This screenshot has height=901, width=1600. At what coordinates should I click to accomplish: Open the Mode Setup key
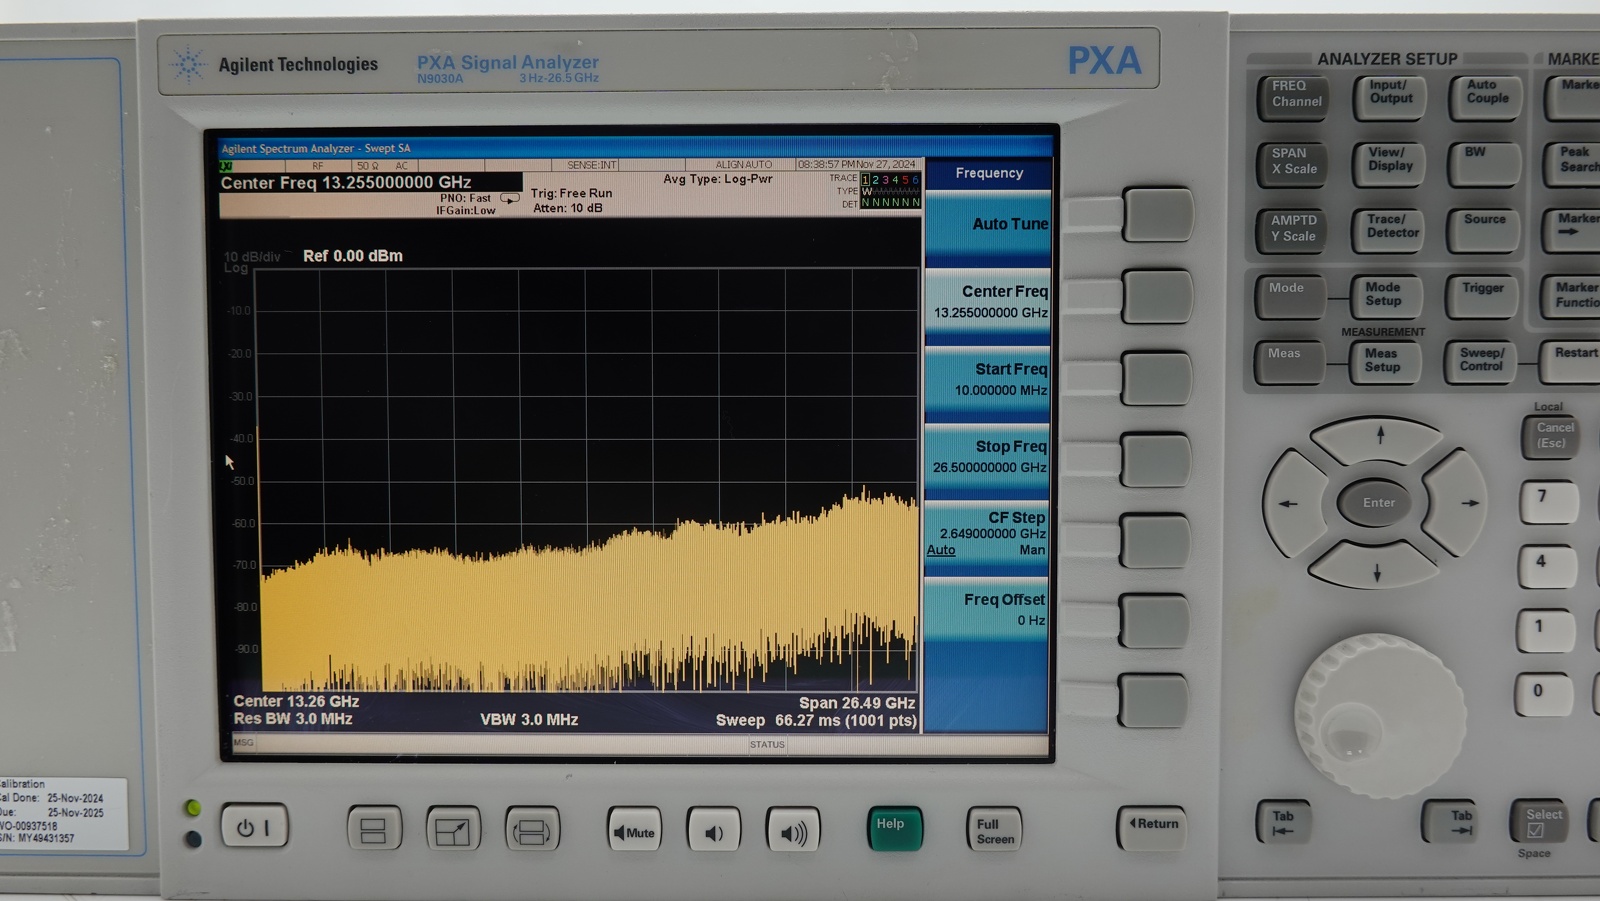(x=1385, y=297)
